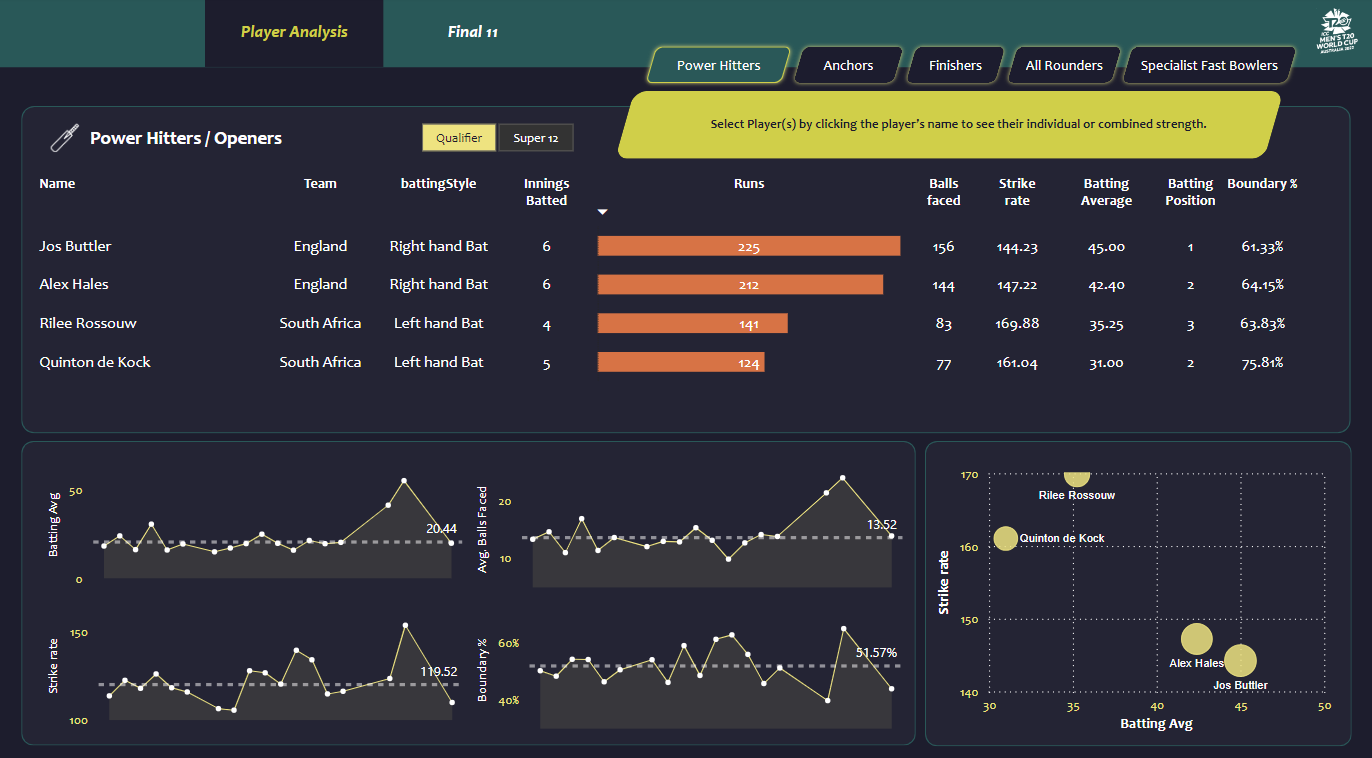Screen dimensions: 1372x758
Task: Show the All Rounders category
Action: point(1063,64)
